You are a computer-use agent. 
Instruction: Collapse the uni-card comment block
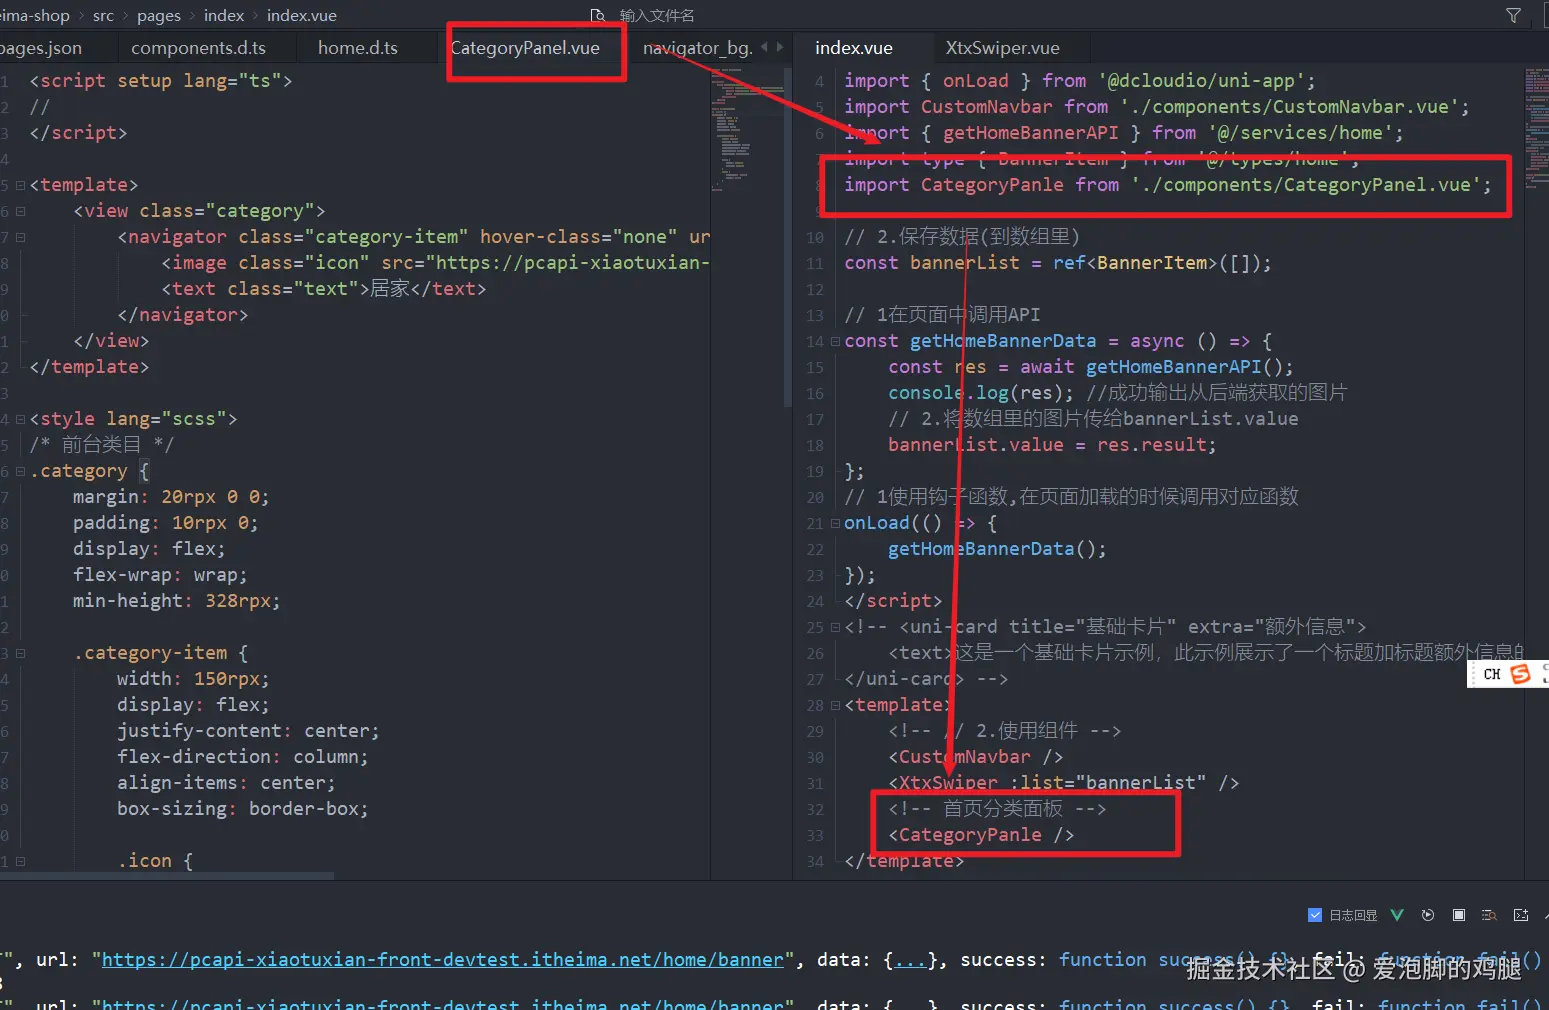(835, 627)
